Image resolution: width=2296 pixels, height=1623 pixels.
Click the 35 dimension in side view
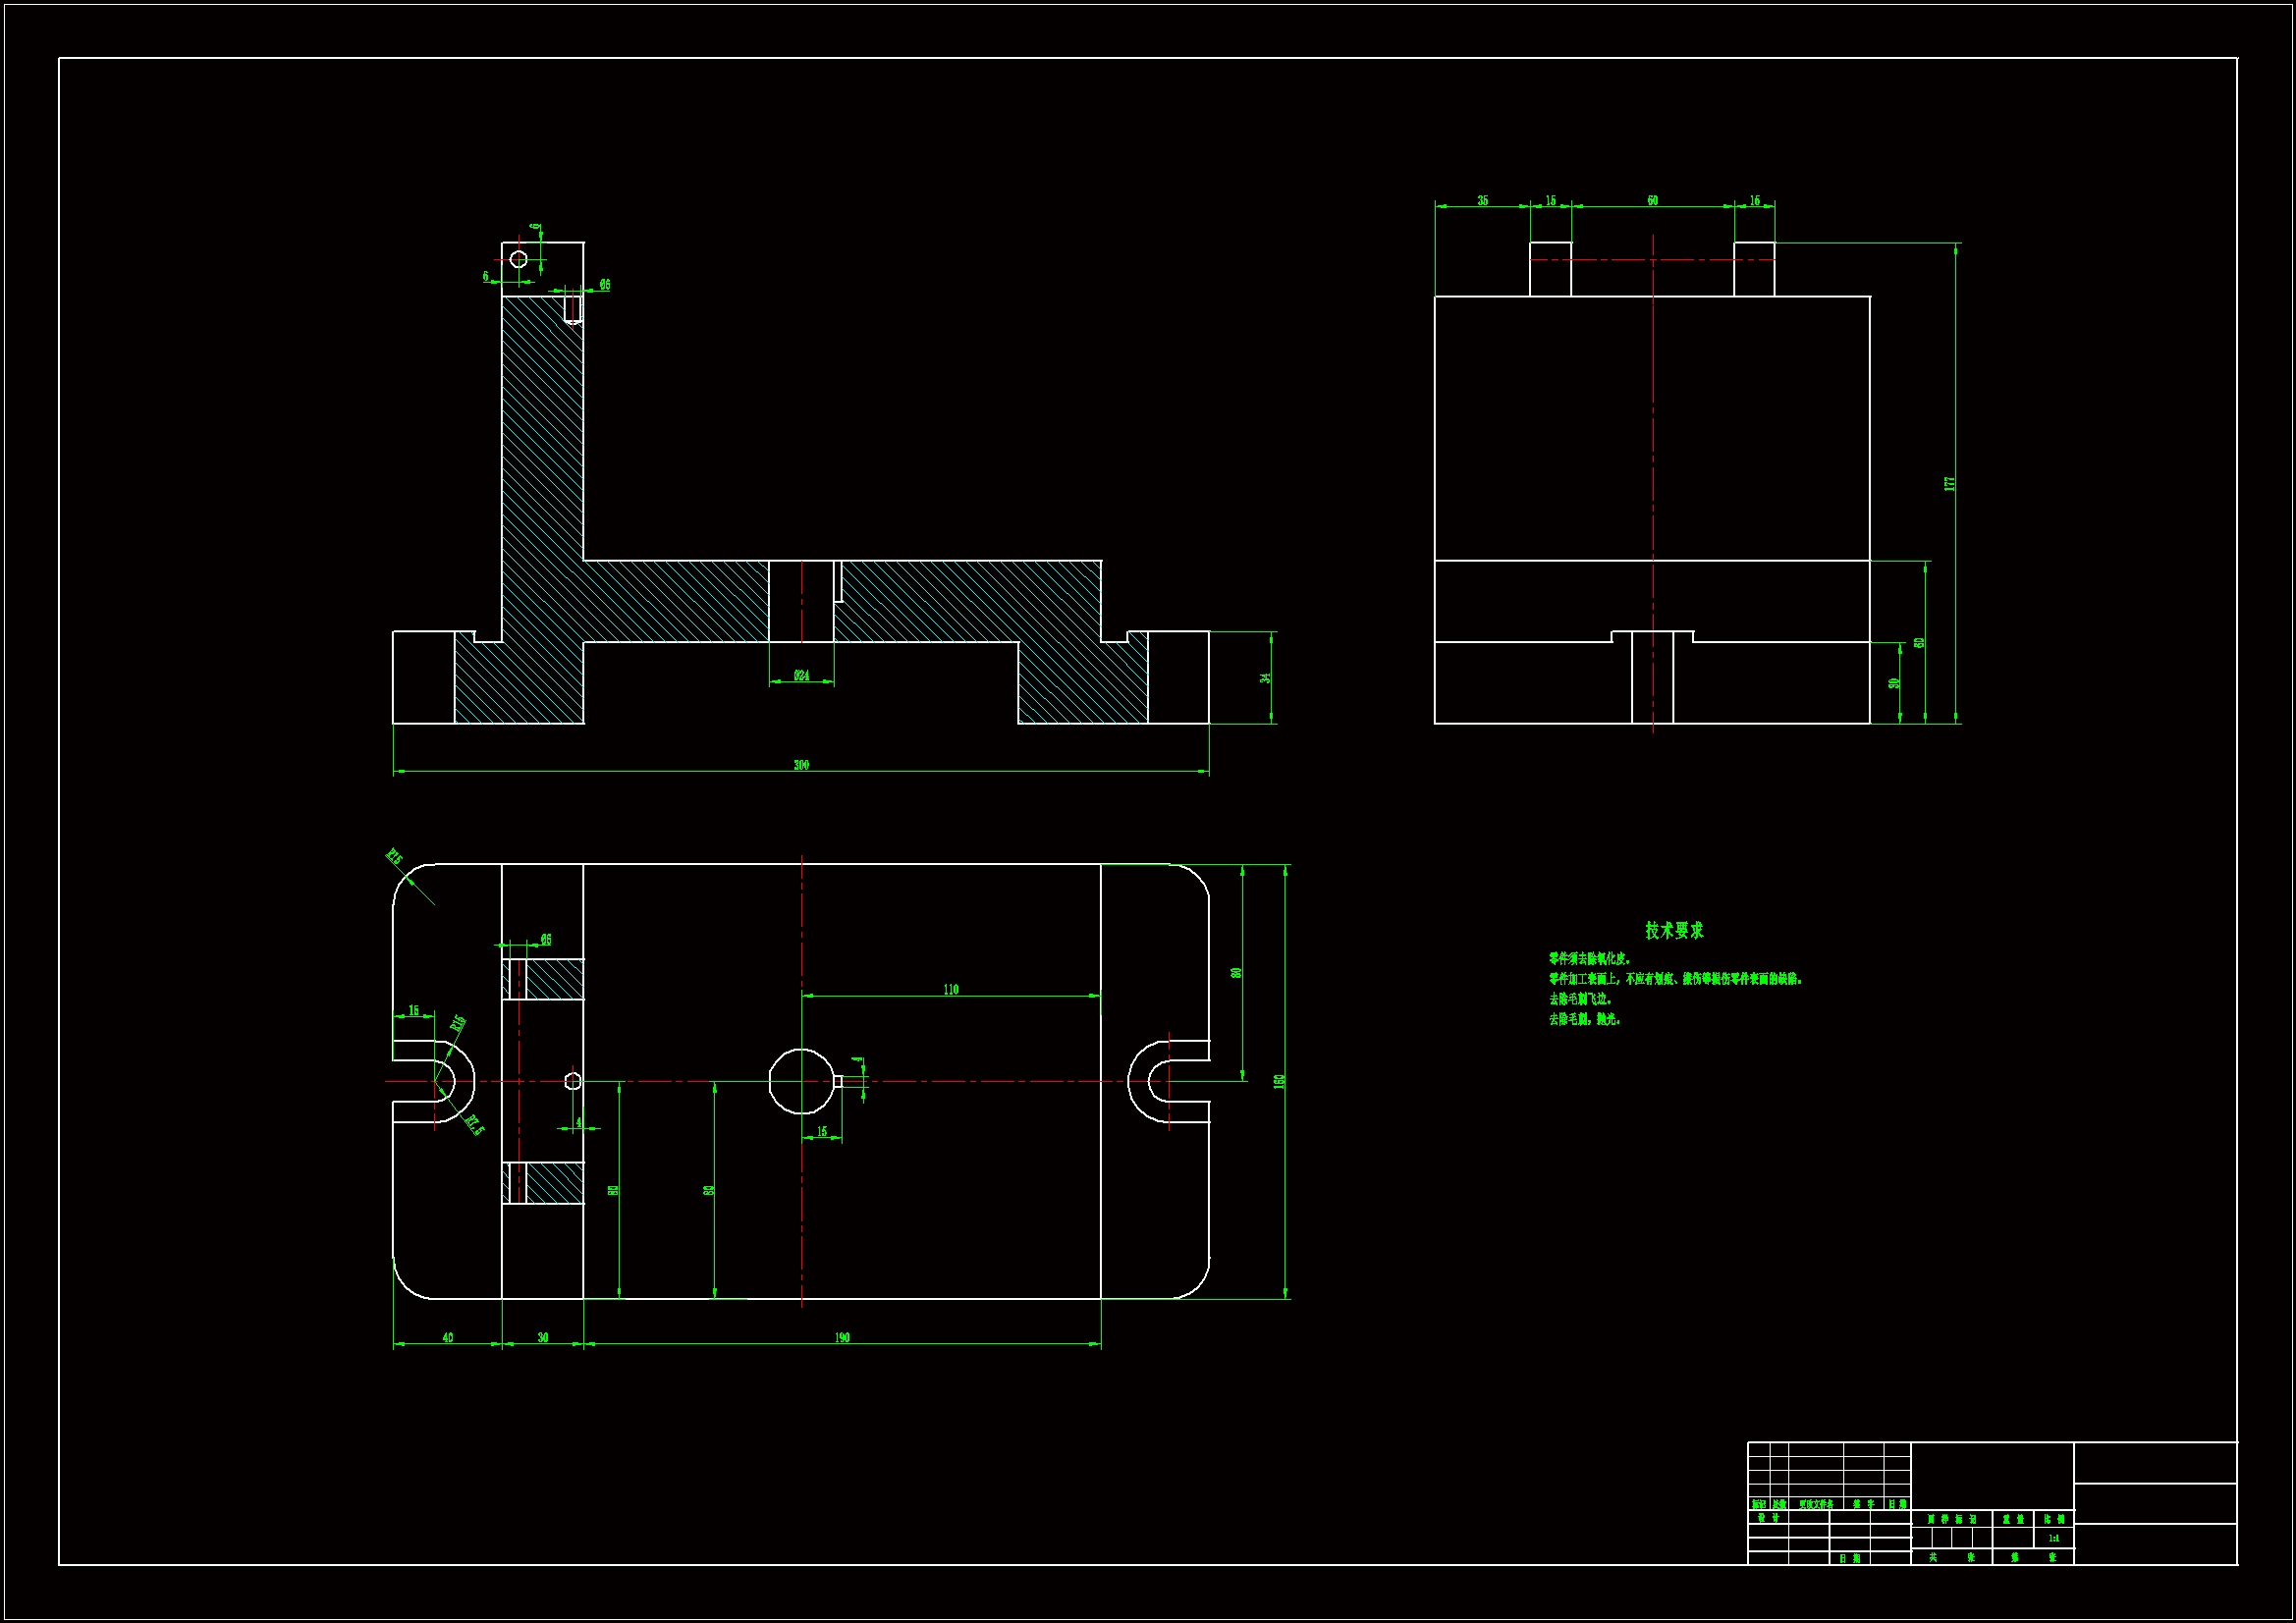coord(1482,201)
